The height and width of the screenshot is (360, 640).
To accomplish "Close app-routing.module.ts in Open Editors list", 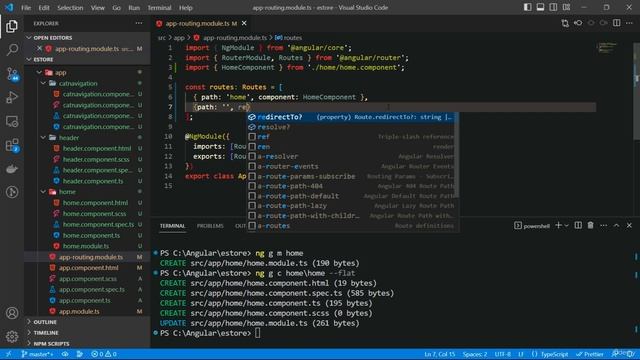I will [x=39, y=49].
